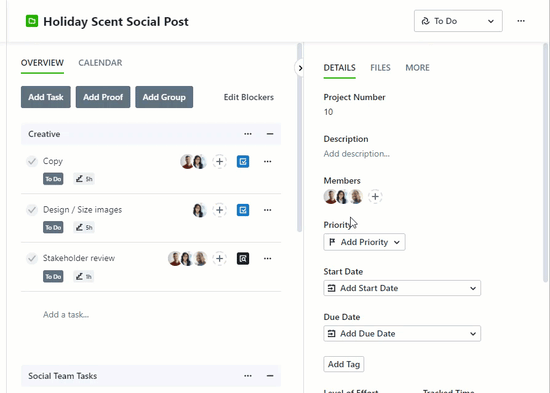Click the Add Task button

coord(46,97)
